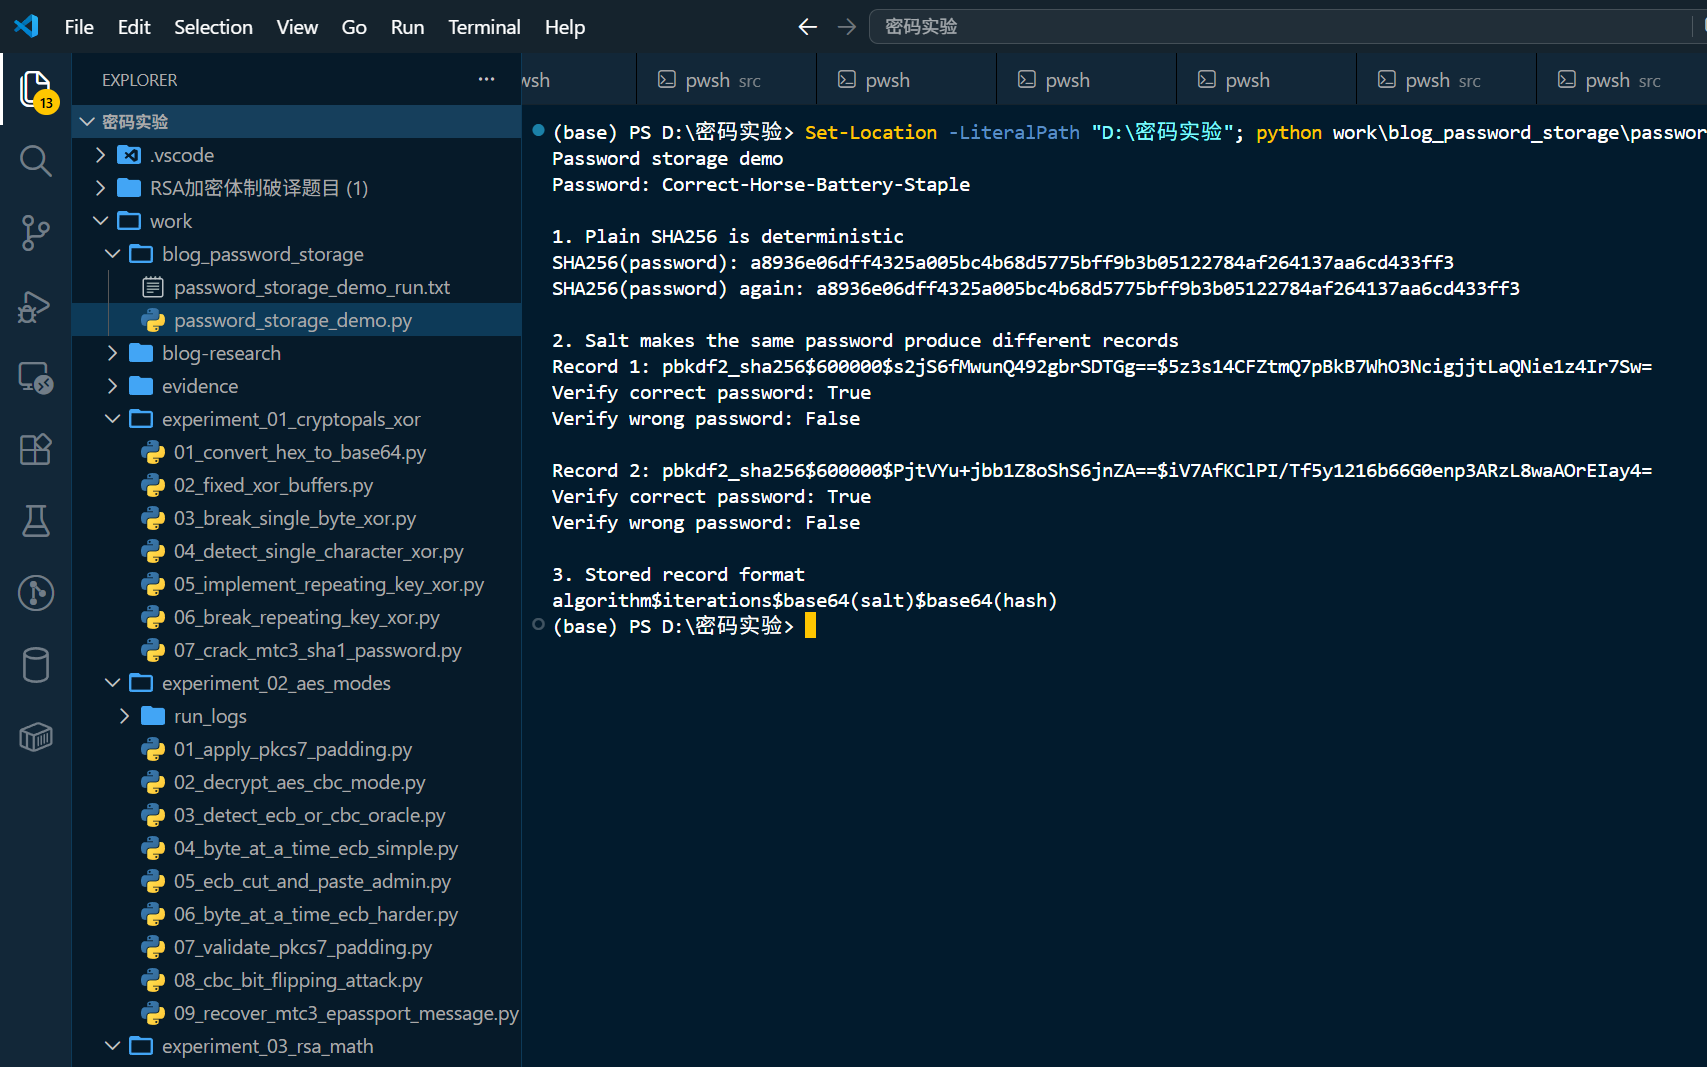Open Remote Explorer icon in activity bar
This screenshot has width=1707, height=1067.
tap(36, 377)
